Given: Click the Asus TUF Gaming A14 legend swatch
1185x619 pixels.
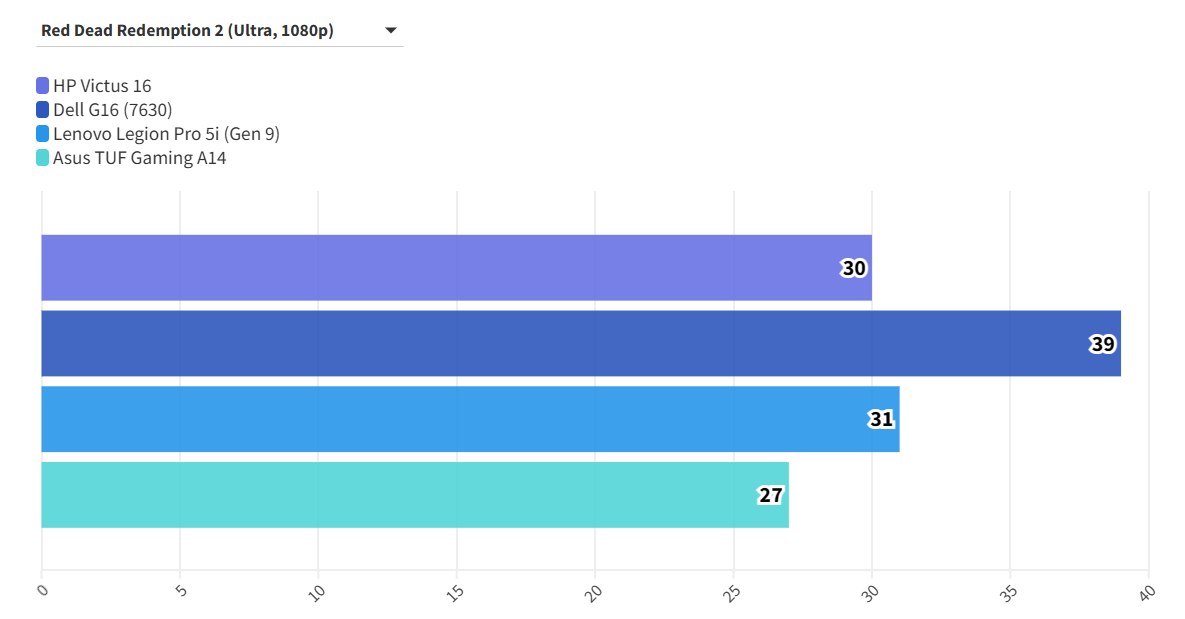Looking at the screenshot, I should [43, 158].
